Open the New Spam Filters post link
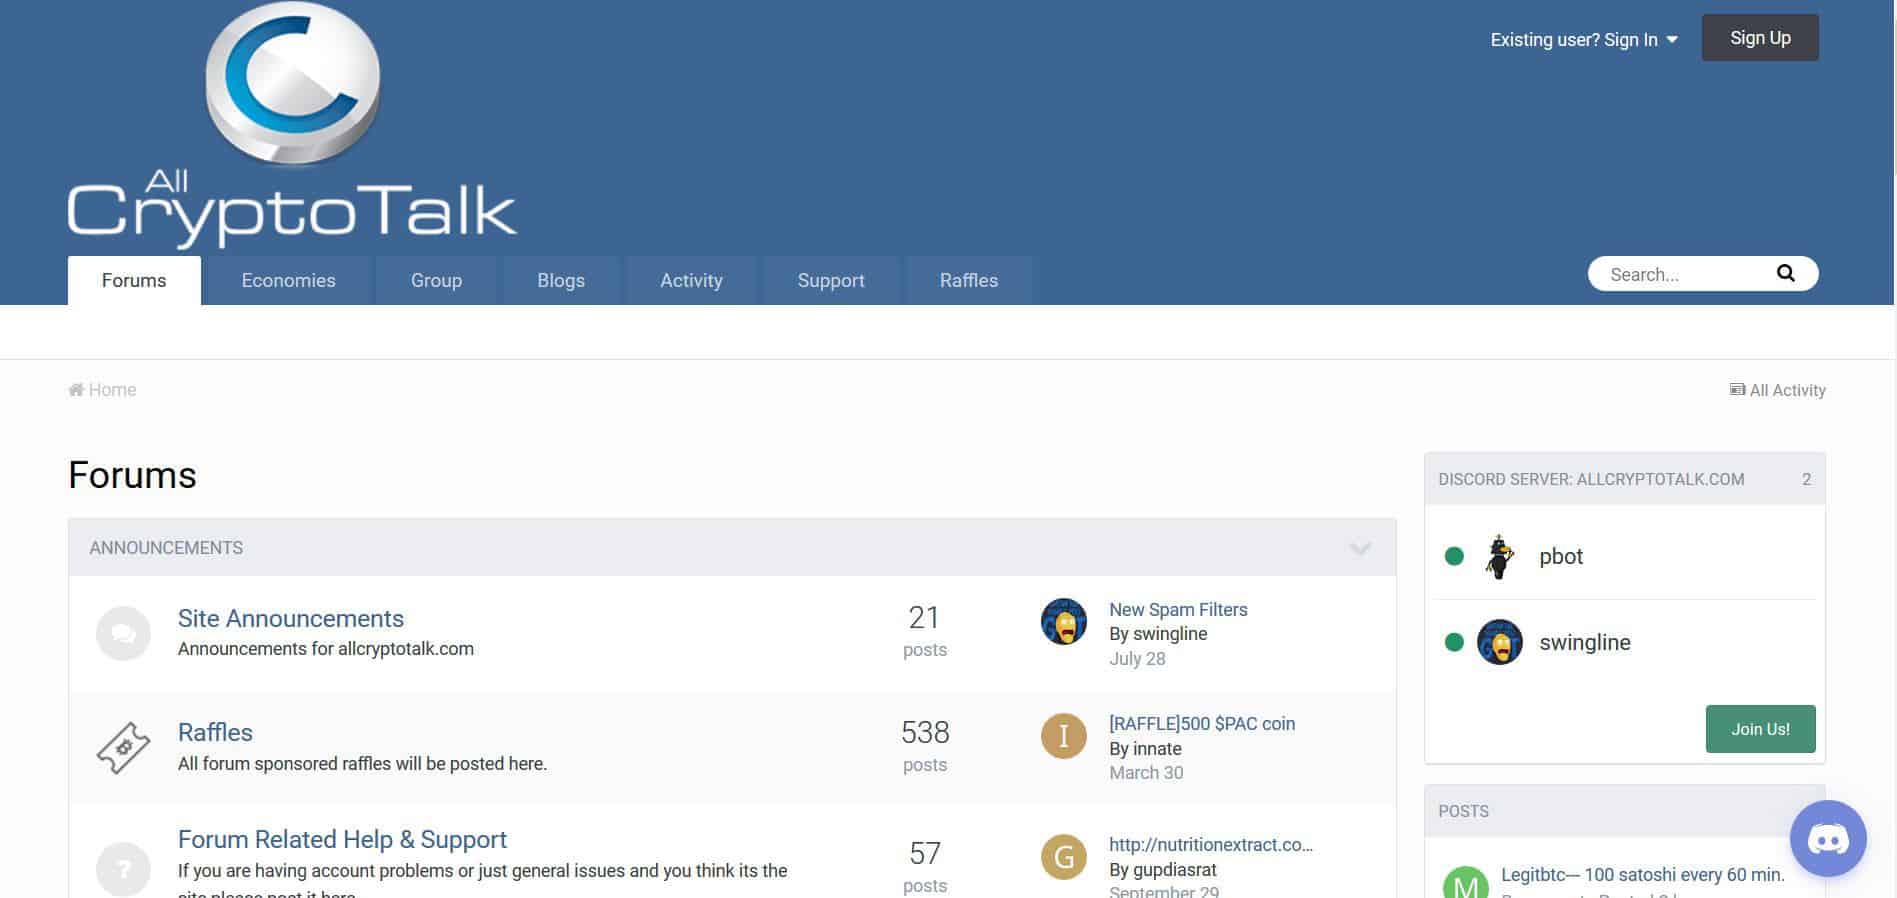This screenshot has height=898, width=1897. point(1178,609)
